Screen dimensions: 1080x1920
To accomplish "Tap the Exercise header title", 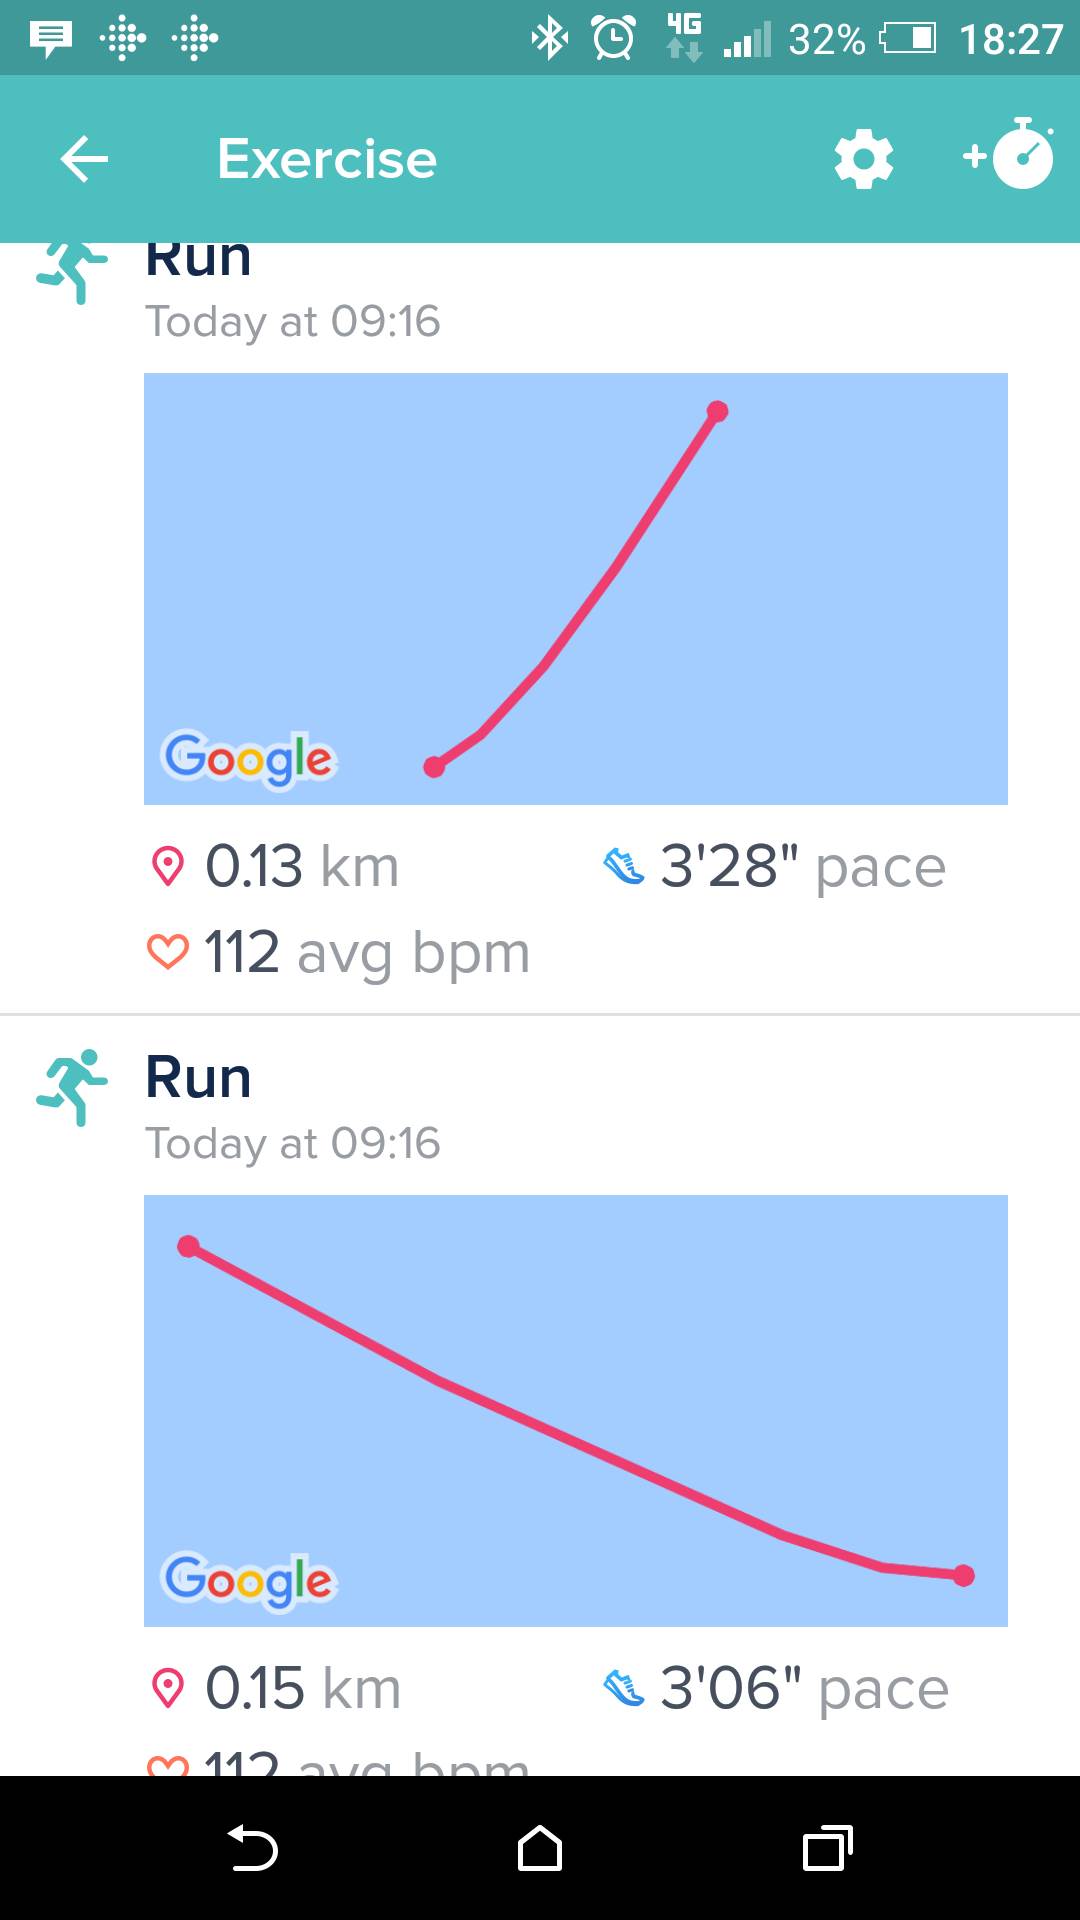I will pyautogui.click(x=327, y=159).
